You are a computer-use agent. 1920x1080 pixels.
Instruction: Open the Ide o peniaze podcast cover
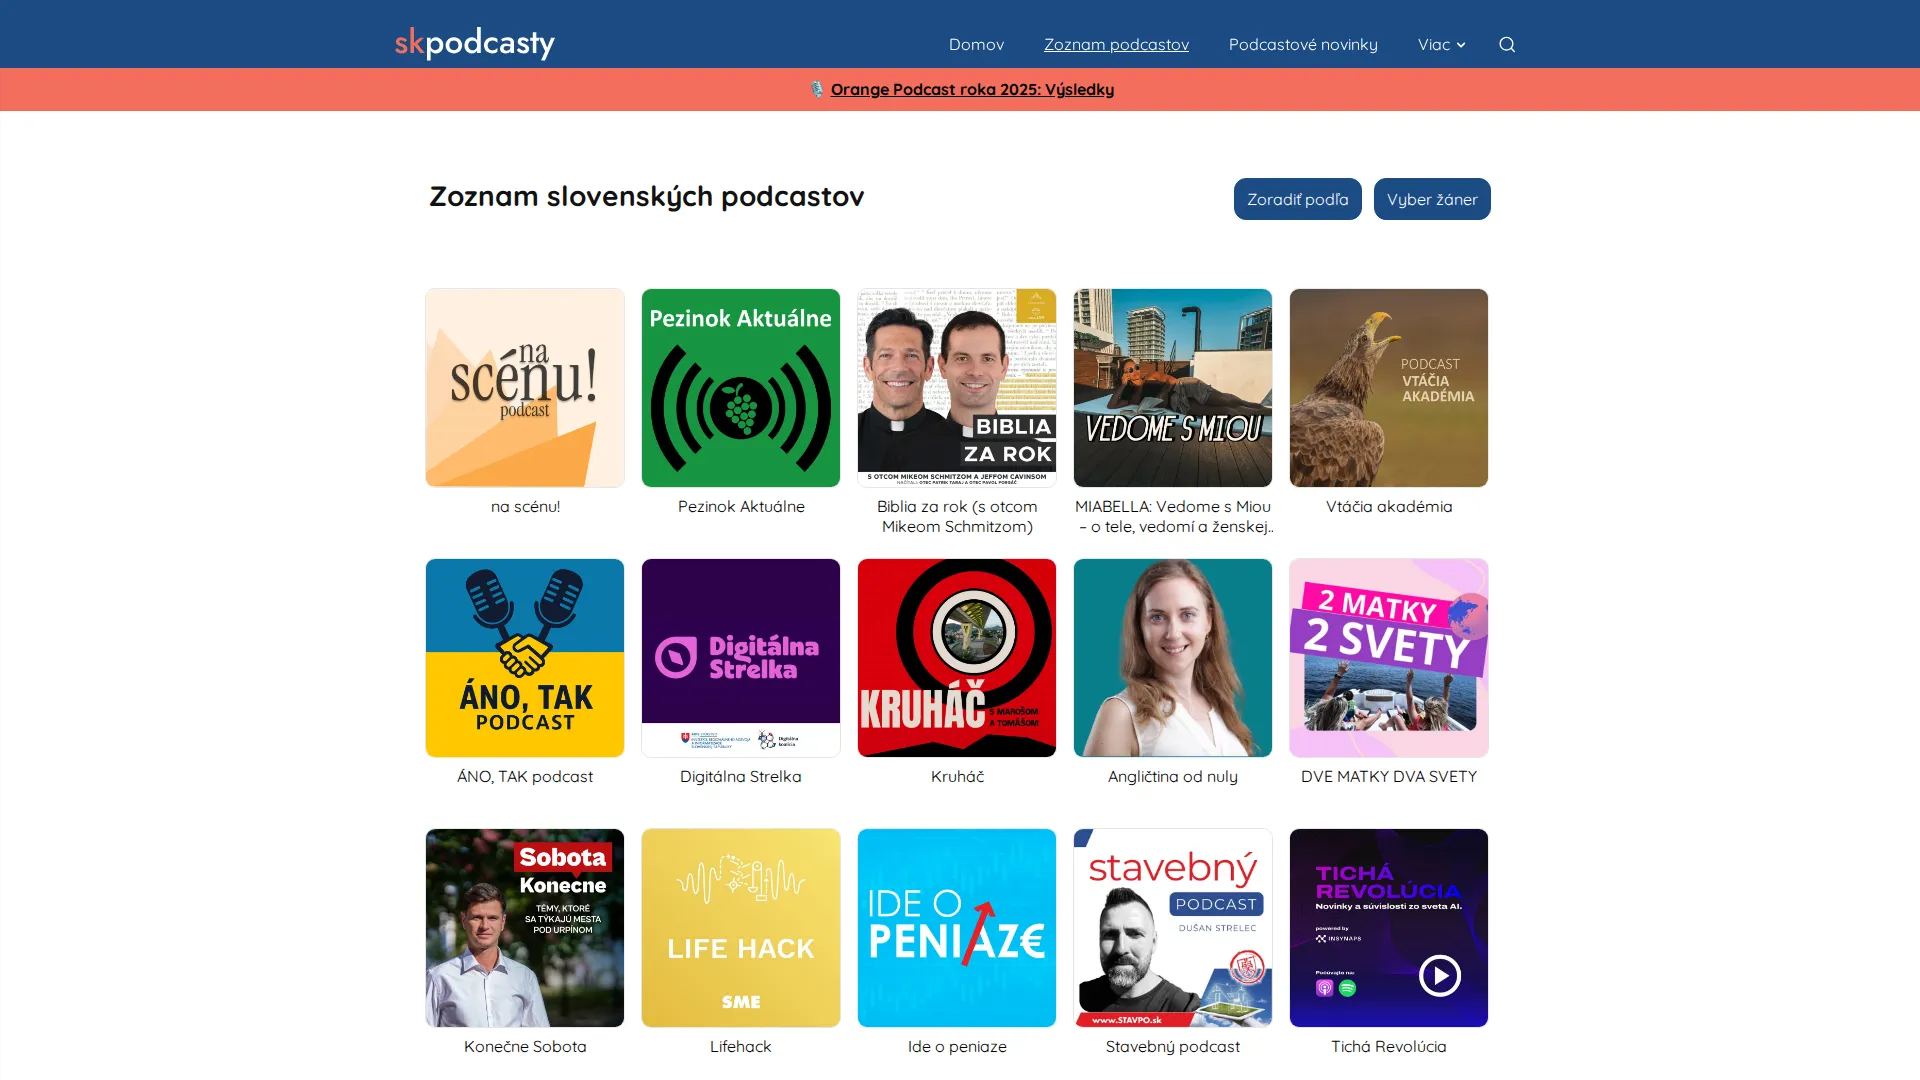pyautogui.click(x=957, y=928)
